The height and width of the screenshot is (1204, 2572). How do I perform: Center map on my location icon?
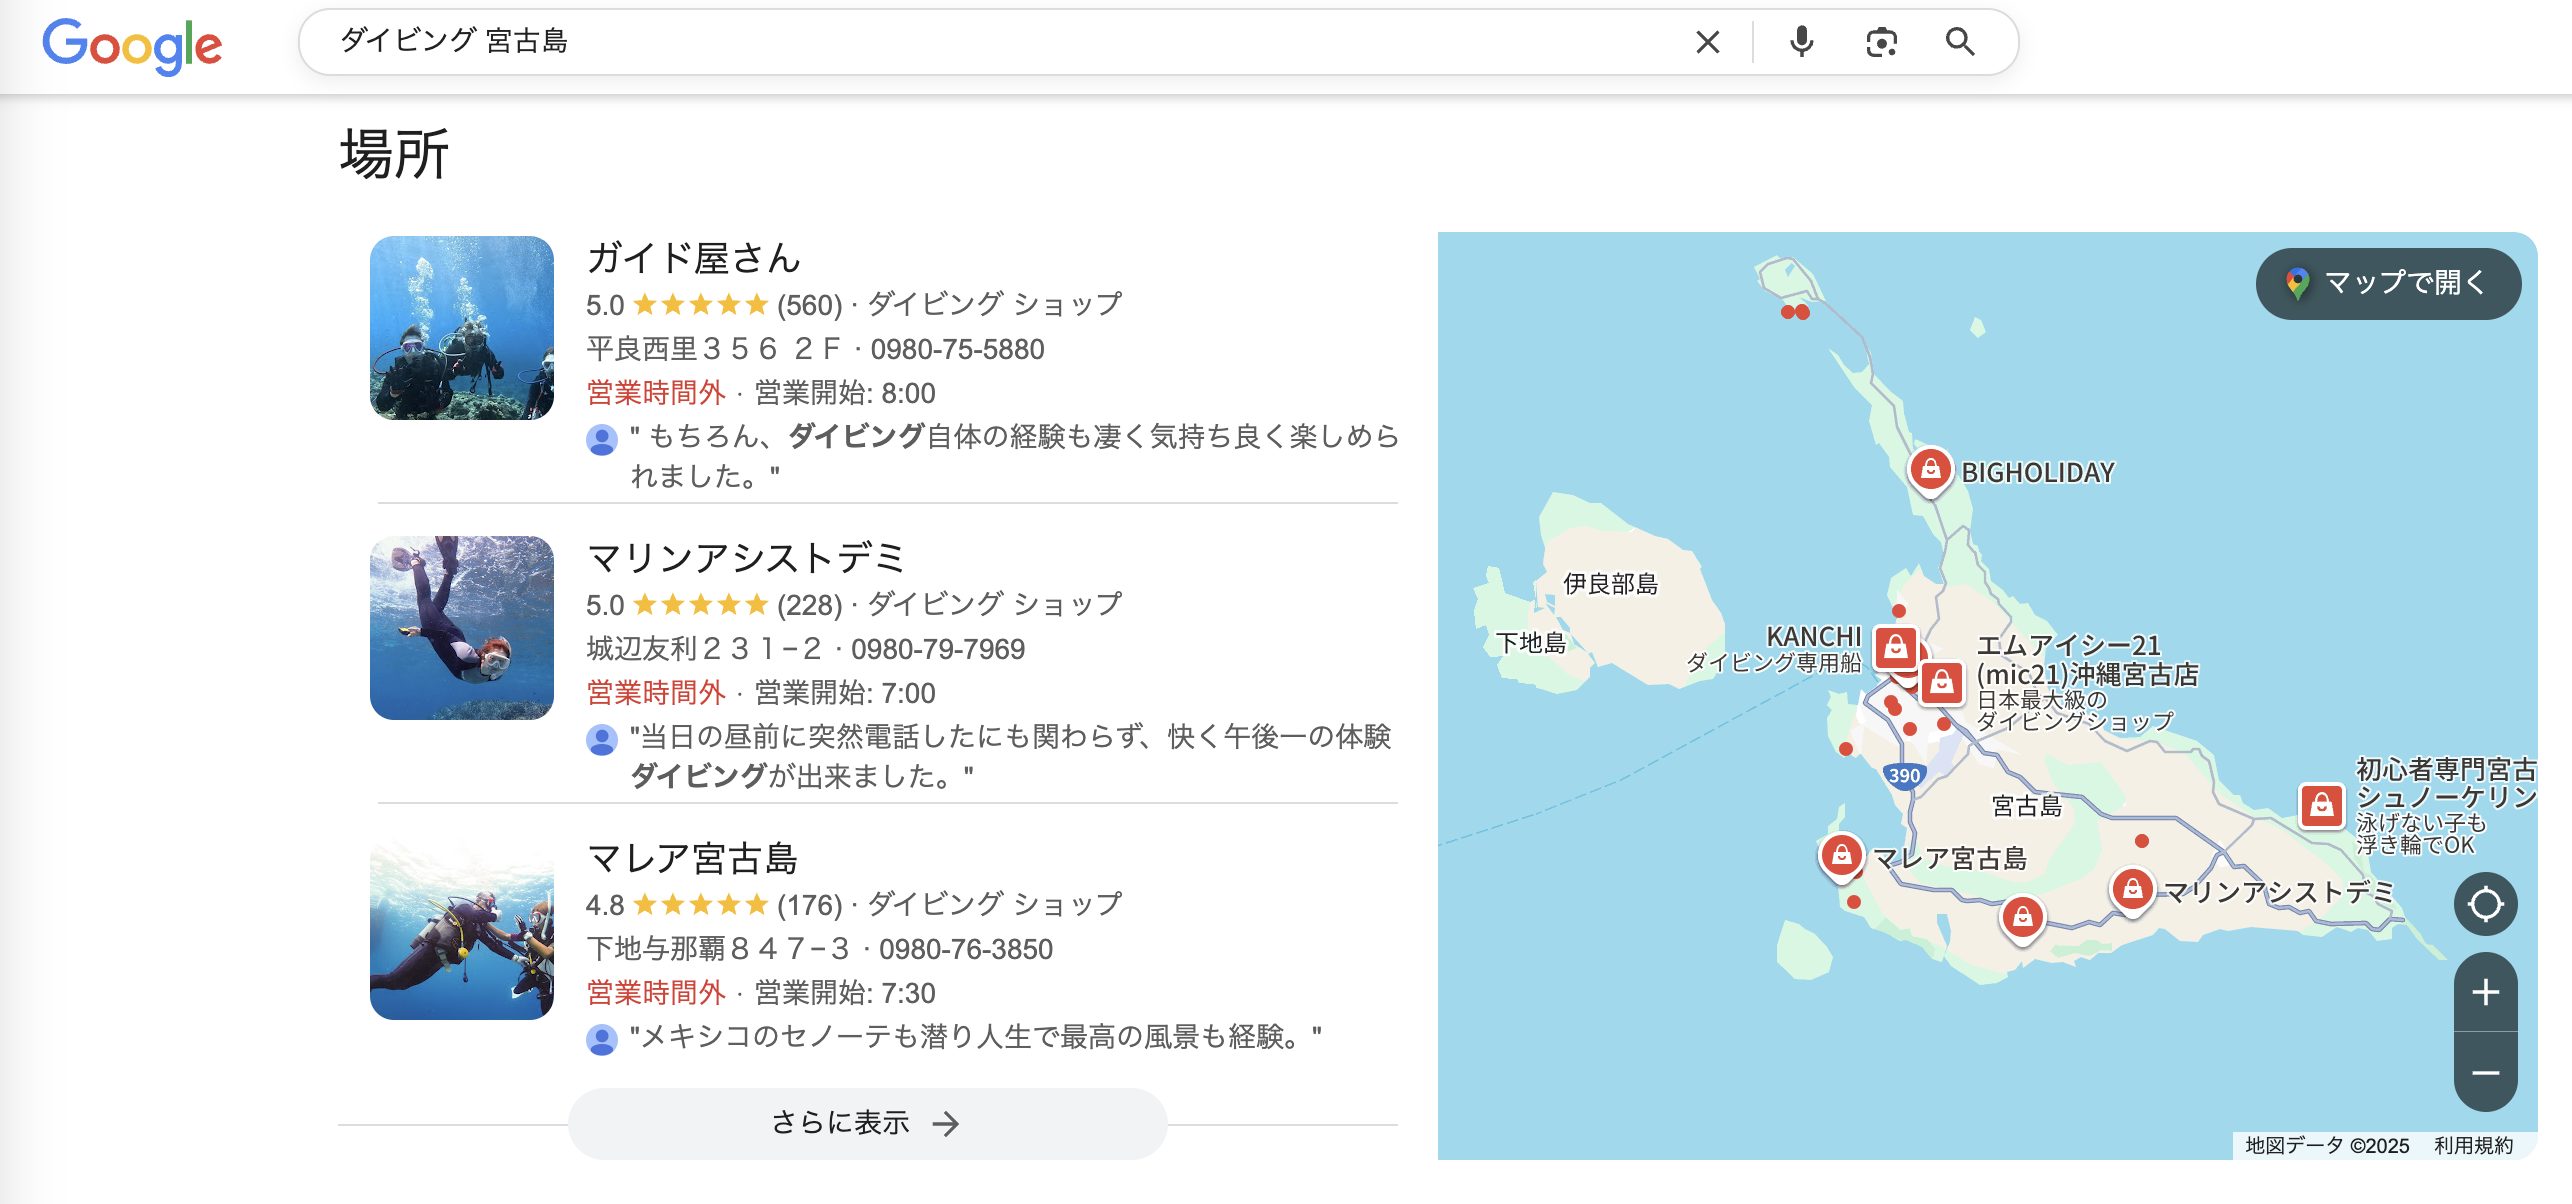point(2485,904)
